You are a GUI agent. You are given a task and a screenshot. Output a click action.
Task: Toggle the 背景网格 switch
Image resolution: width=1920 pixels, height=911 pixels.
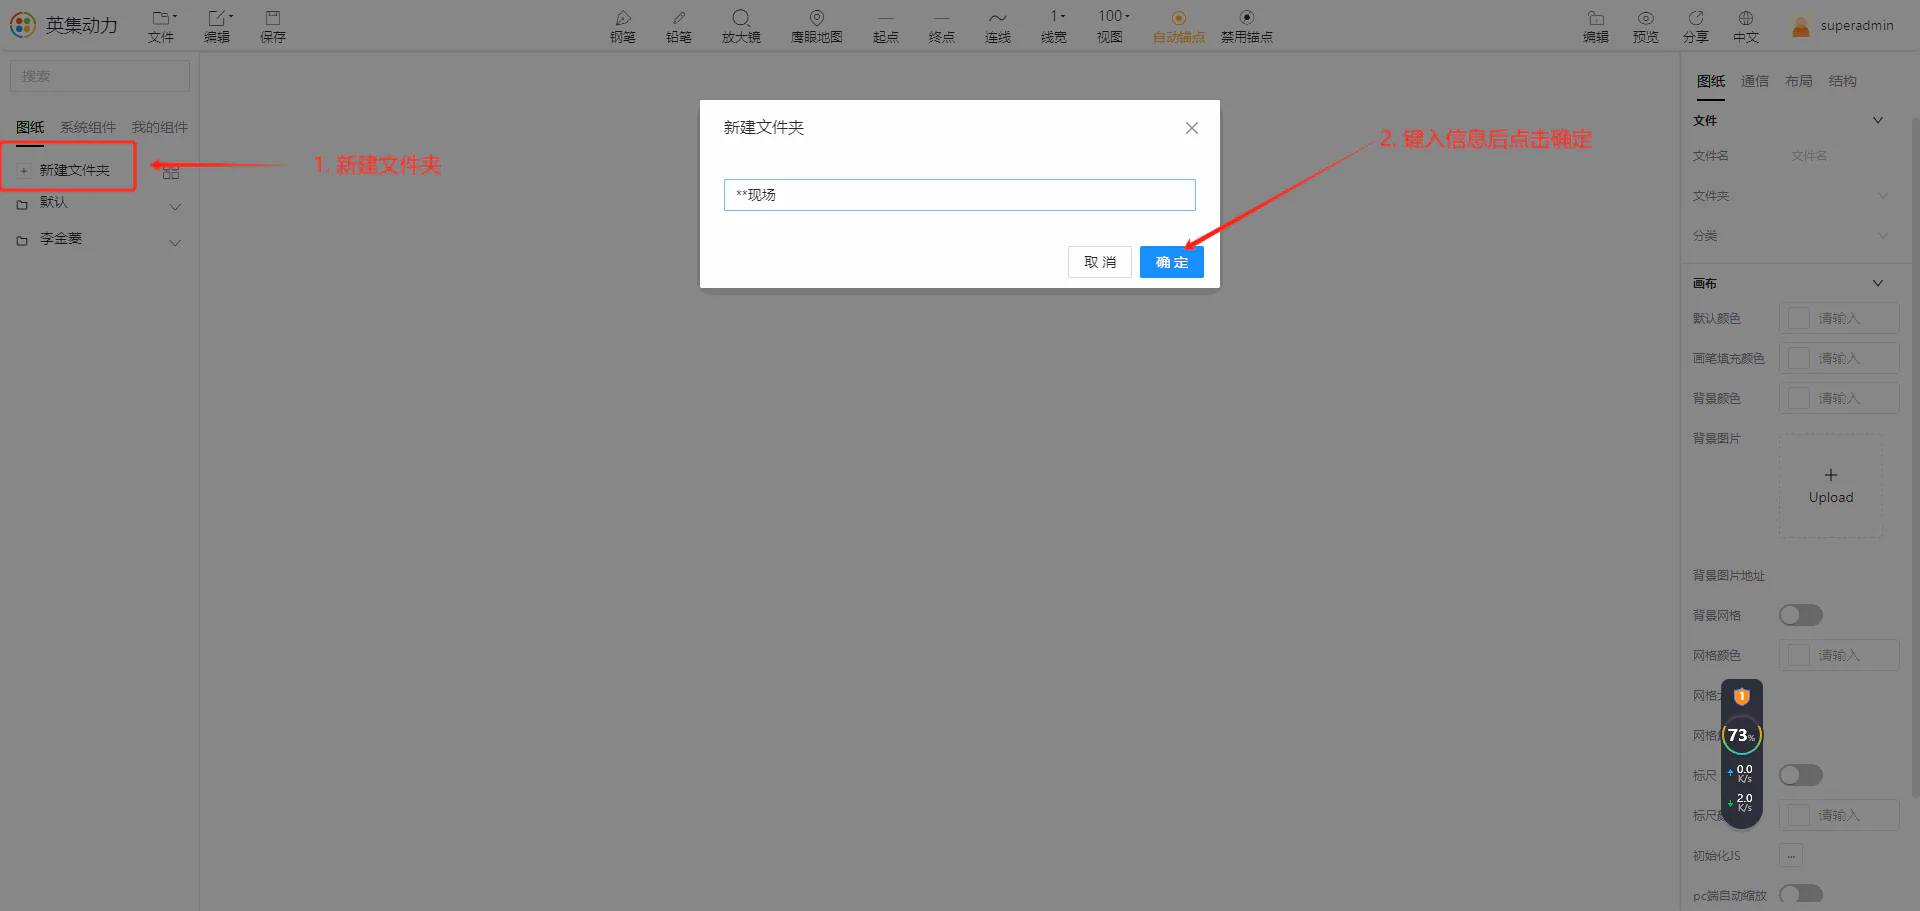click(1801, 615)
